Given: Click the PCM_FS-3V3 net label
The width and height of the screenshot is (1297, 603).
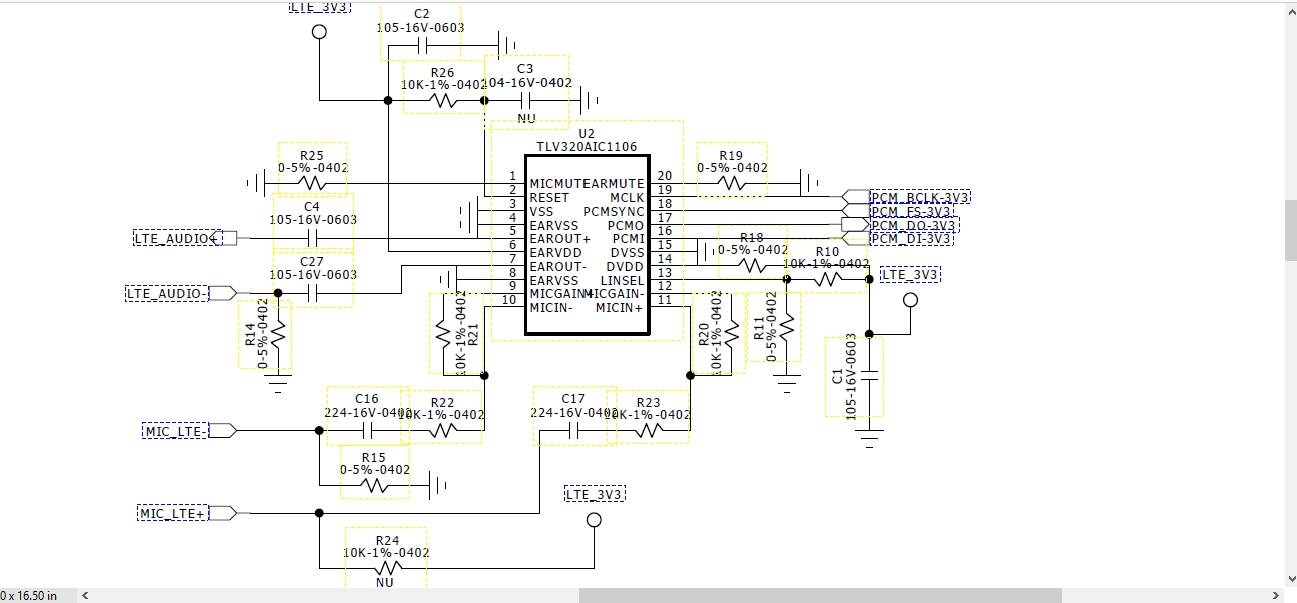Looking at the screenshot, I should (911, 212).
